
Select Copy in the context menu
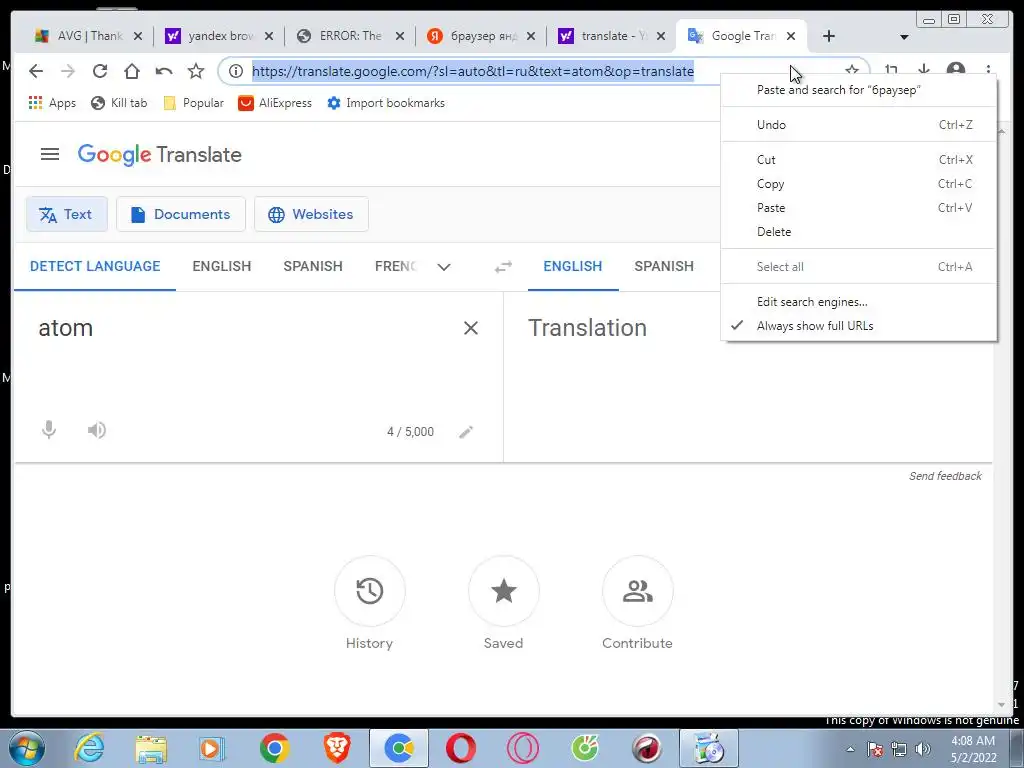tap(859, 184)
